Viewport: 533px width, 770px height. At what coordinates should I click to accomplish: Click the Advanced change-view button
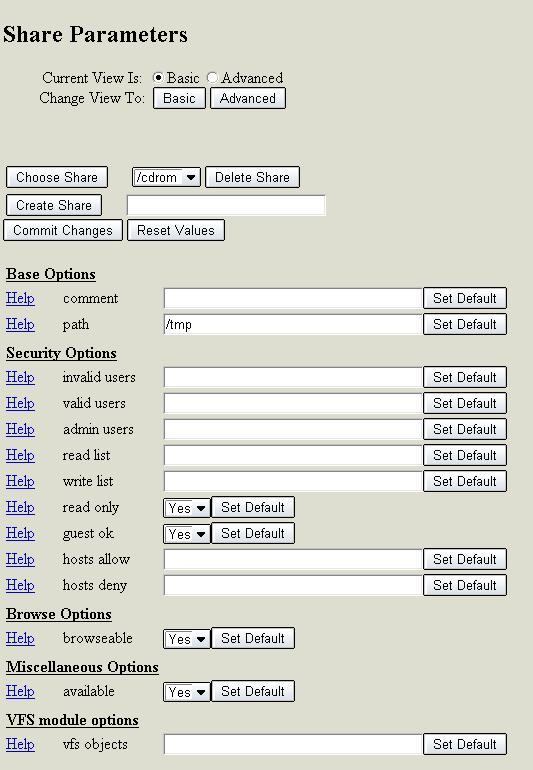pos(248,98)
